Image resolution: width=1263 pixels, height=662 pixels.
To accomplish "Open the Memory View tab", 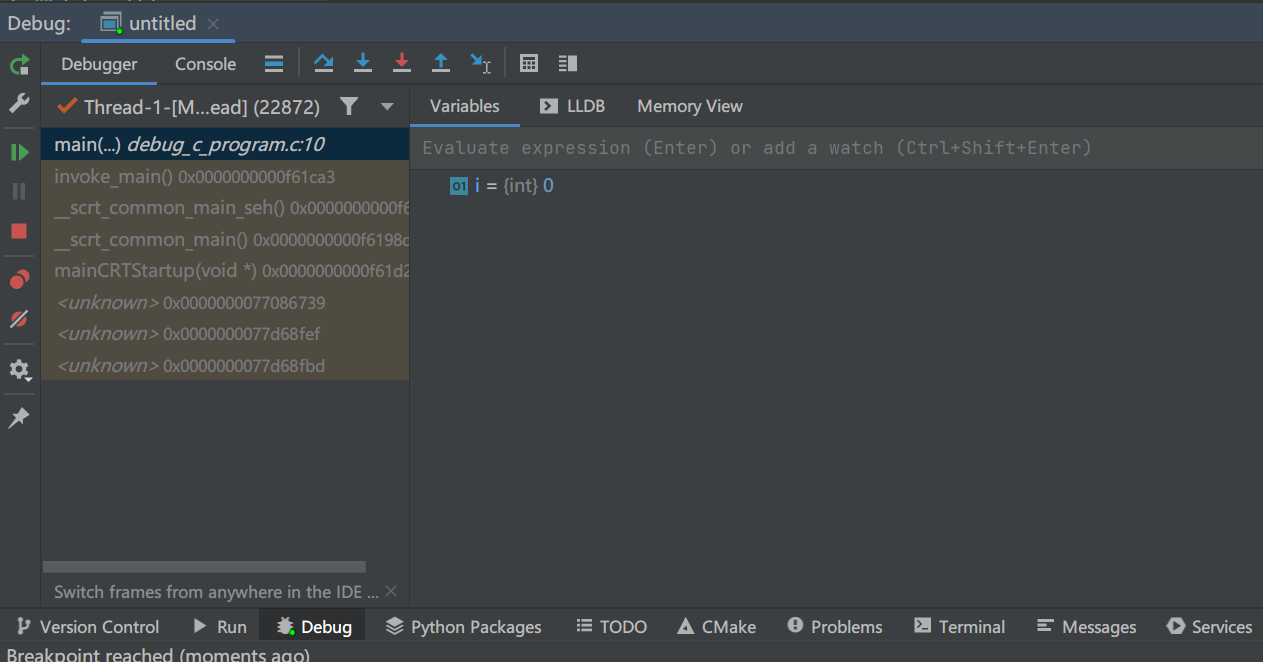I will [x=689, y=106].
